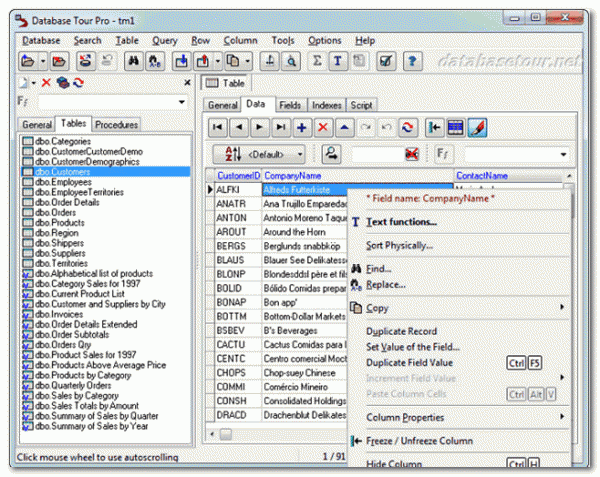Image resolution: width=600 pixels, height=477 pixels.
Task: Click the horizontal scrollbar thumb under grid
Action: (226, 434)
